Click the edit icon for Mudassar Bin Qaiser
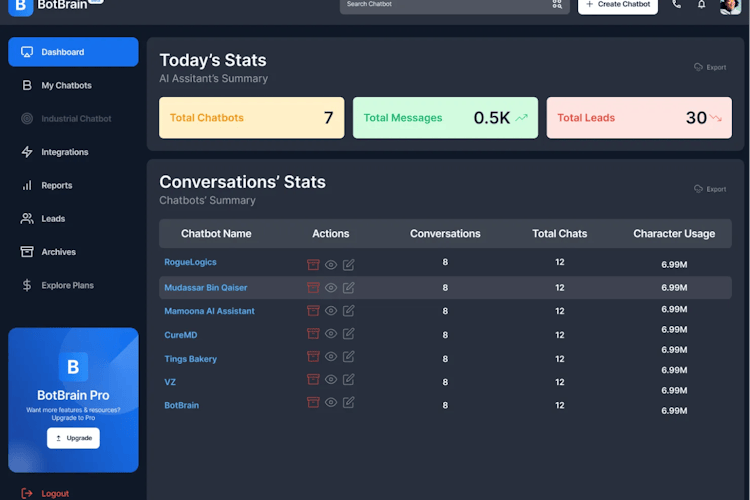Screen dimensions: 750x500 coord(349,288)
